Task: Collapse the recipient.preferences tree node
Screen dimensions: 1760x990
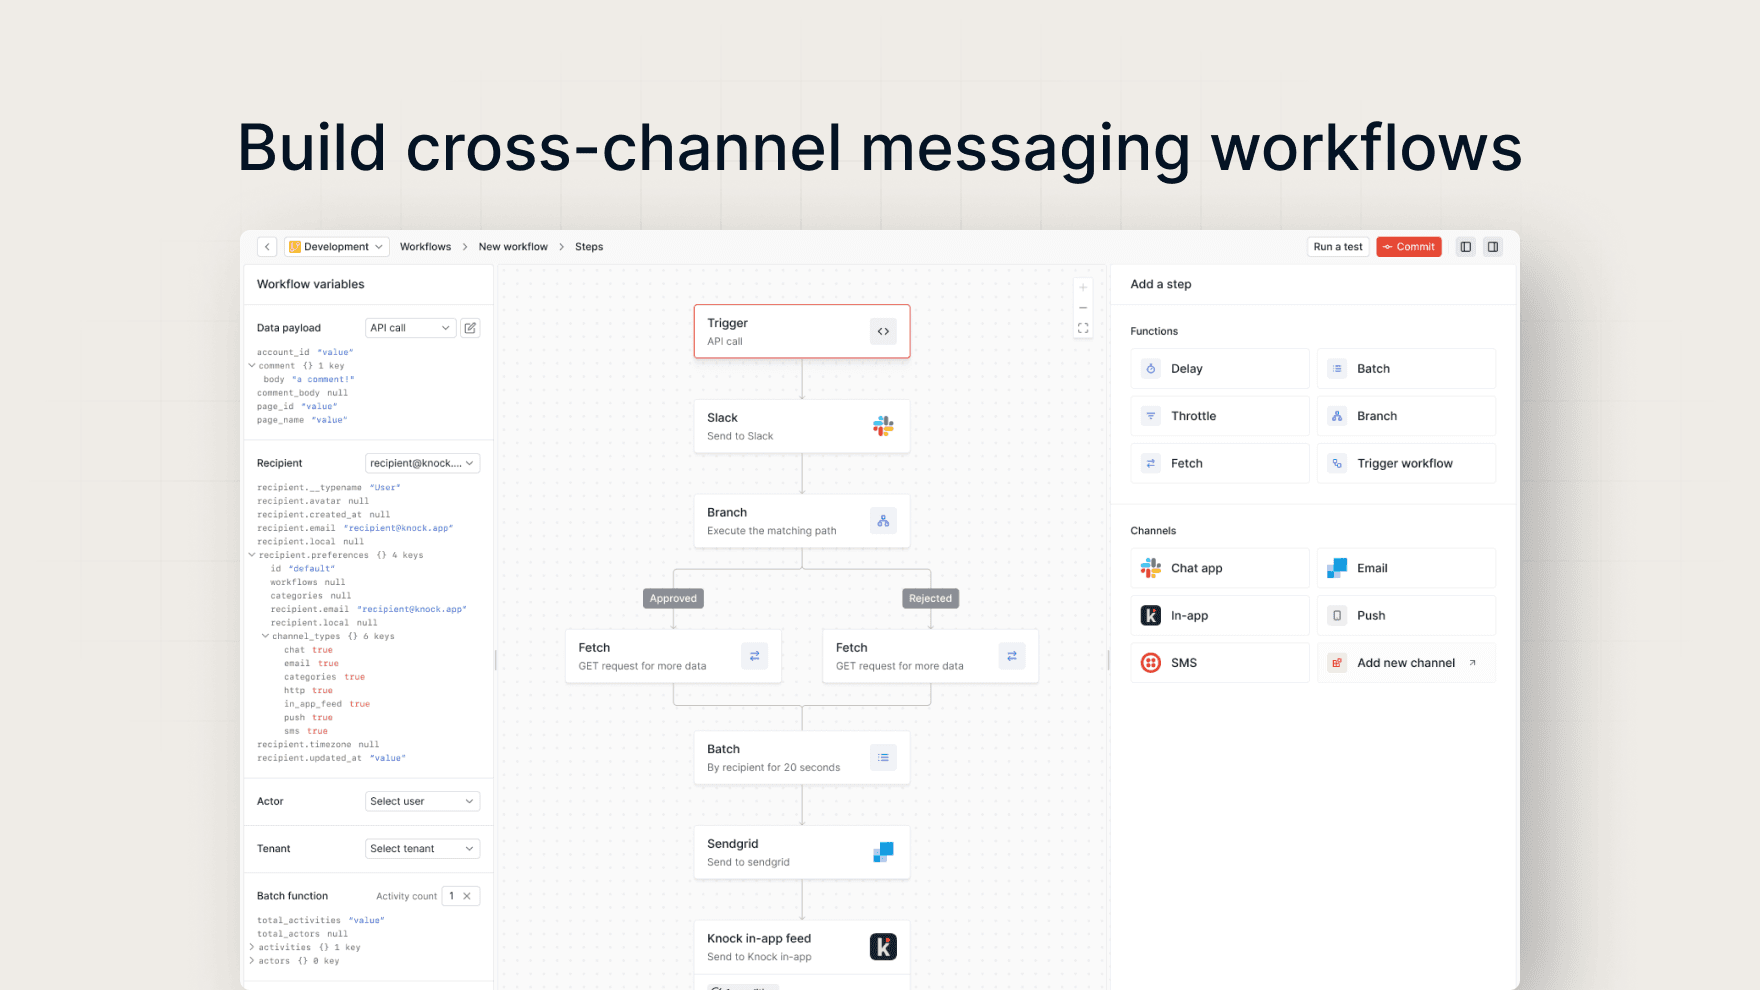Action: (252, 555)
